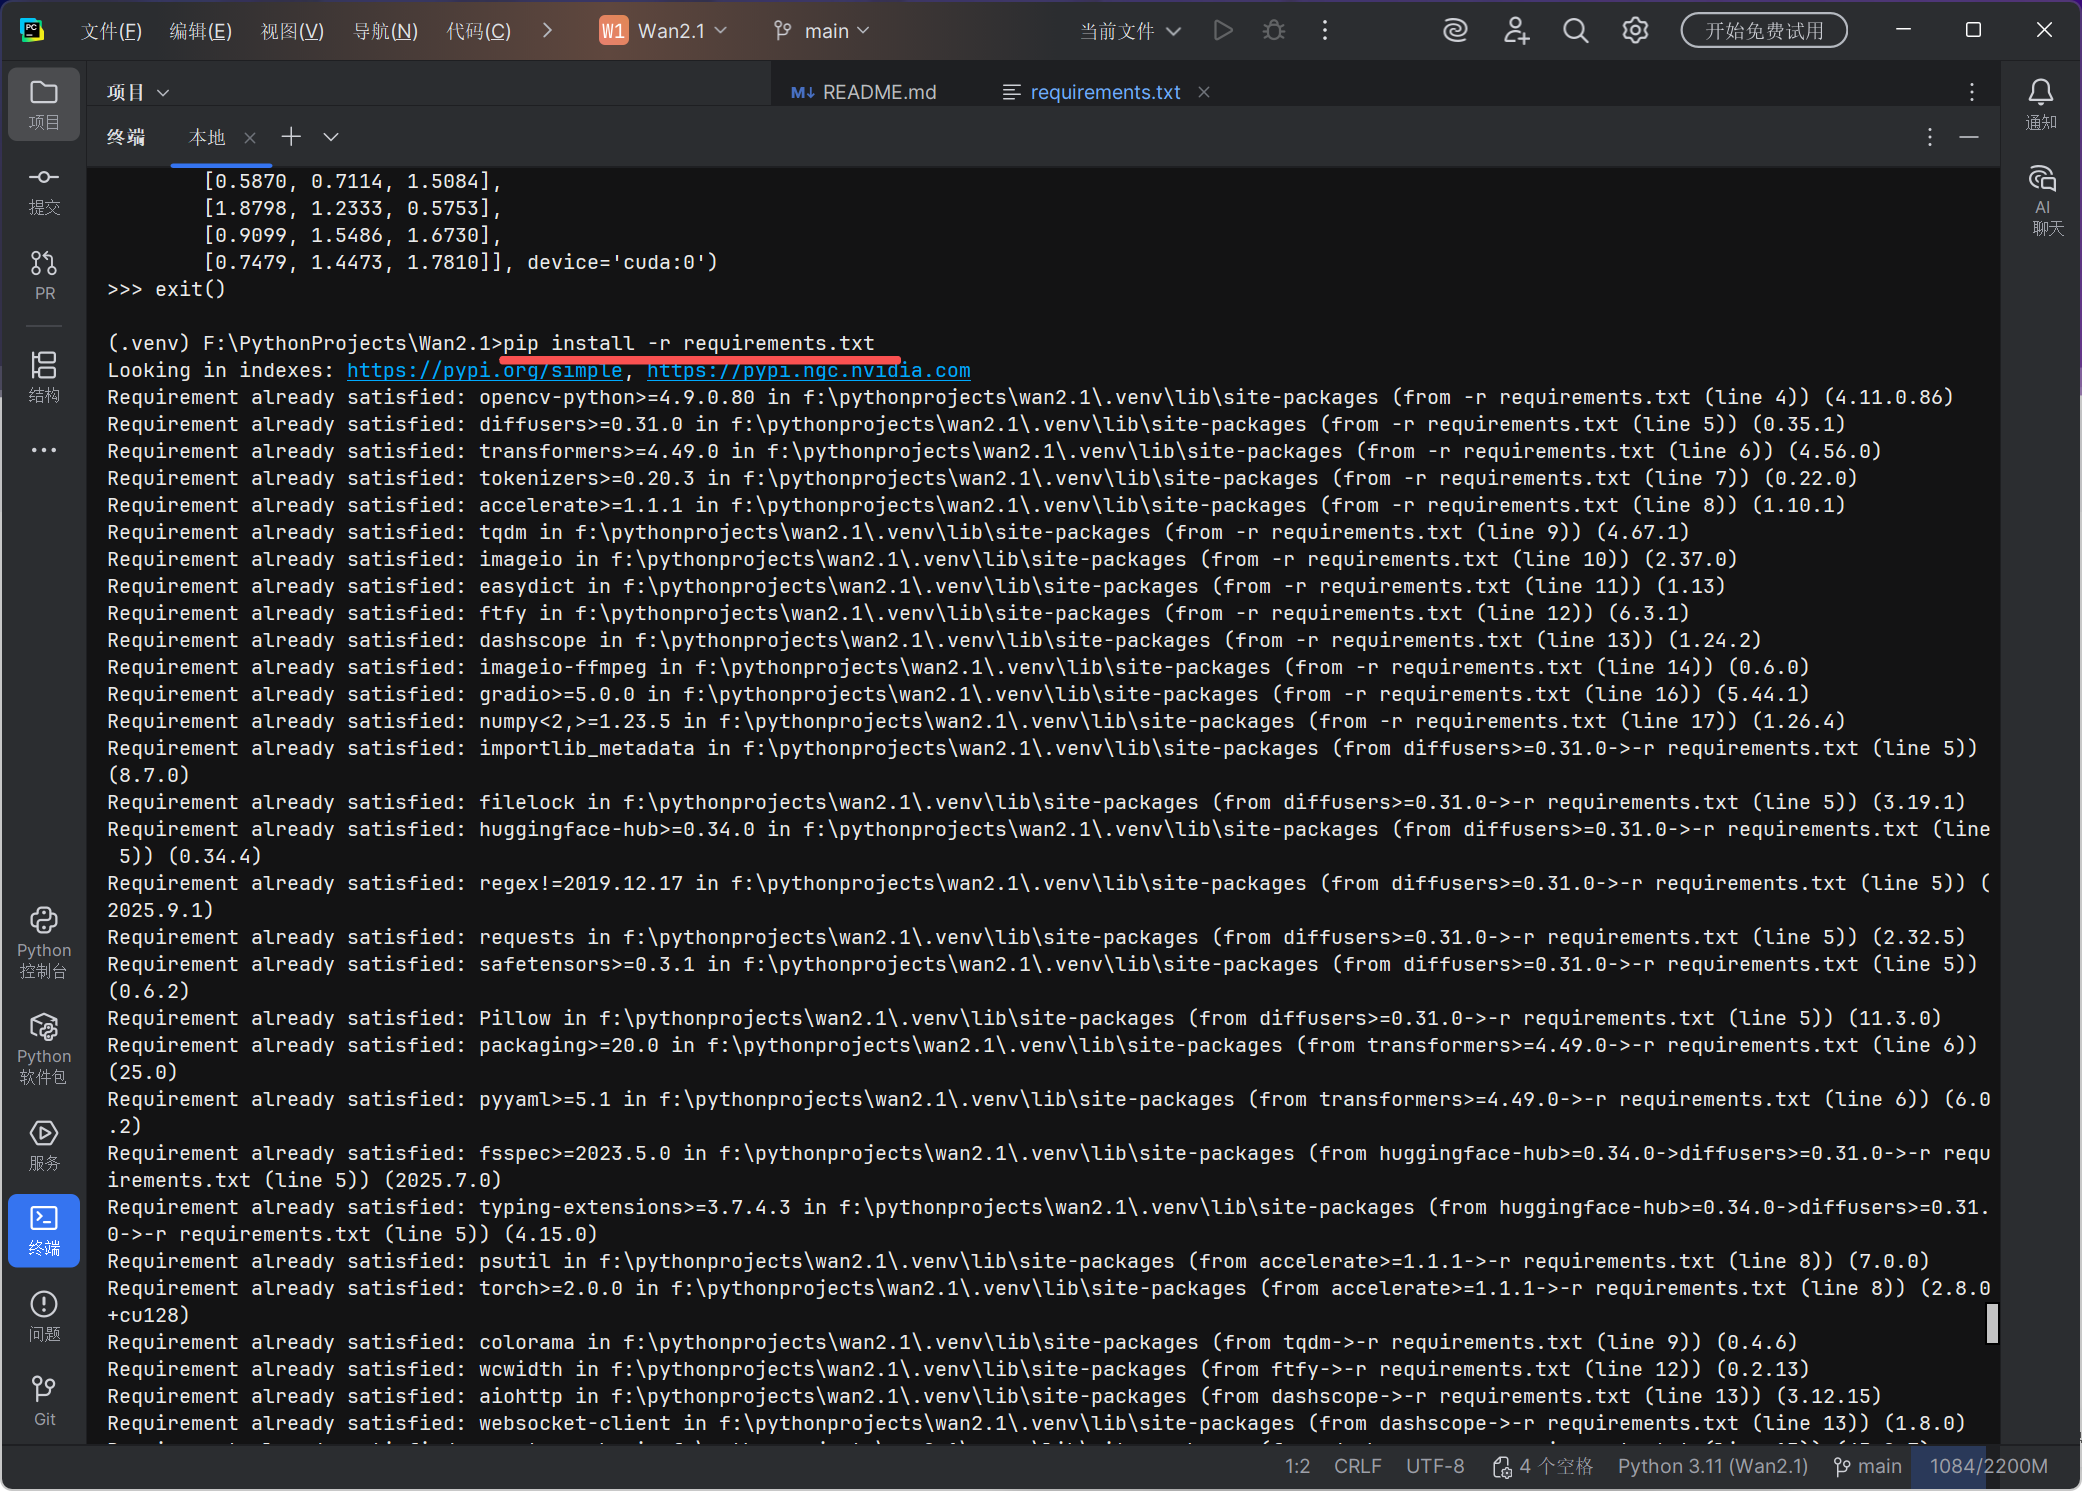The width and height of the screenshot is (2082, 1491).
Task: Open IDE settings gear
Action: click(1635, 30)
